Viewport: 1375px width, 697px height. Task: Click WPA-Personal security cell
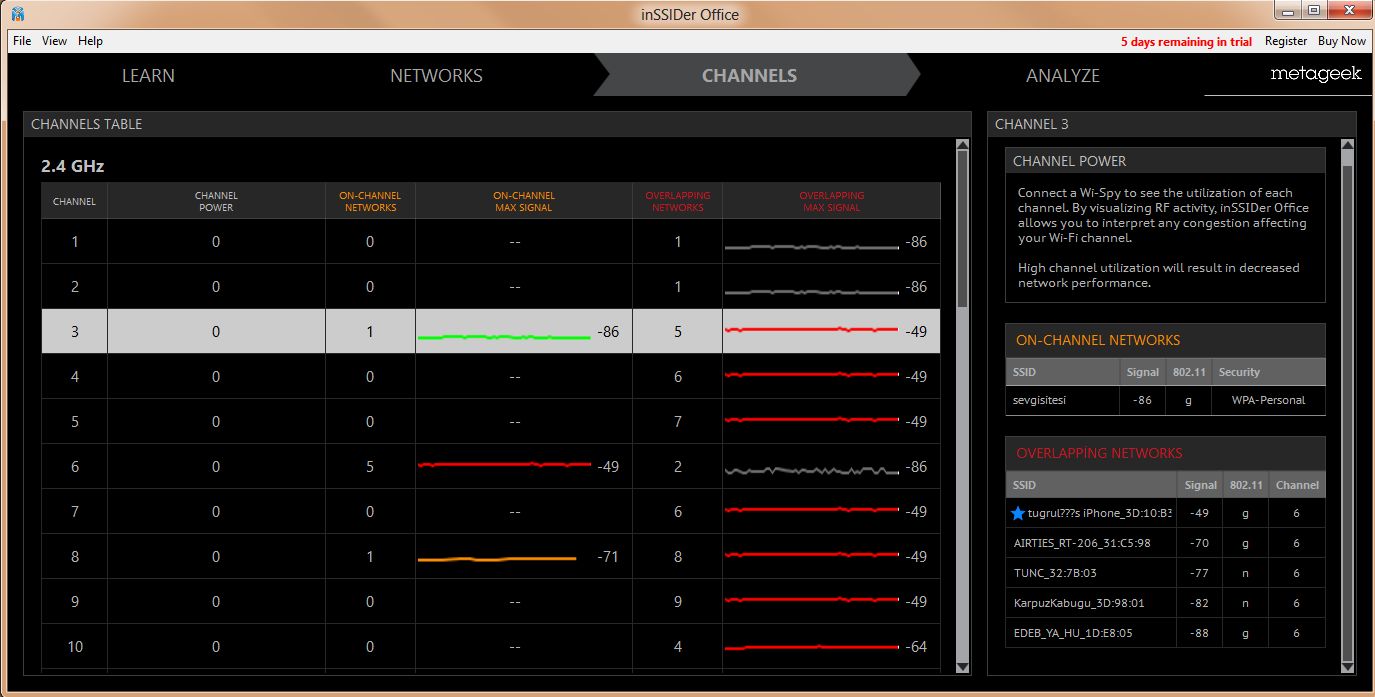(x=1267, y=400)
